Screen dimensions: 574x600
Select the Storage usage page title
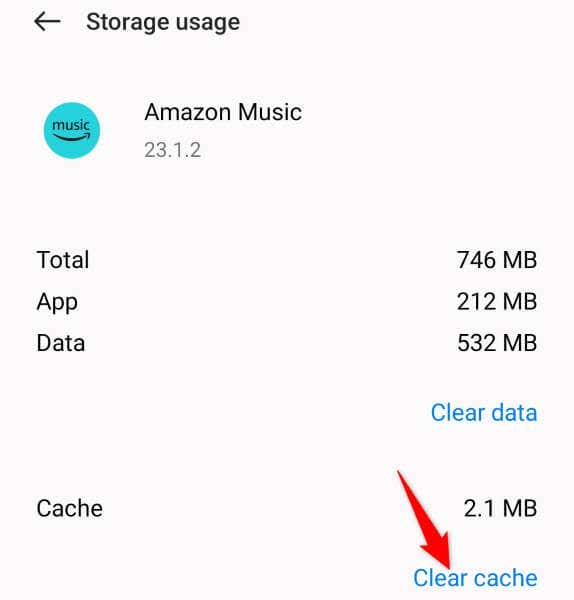[x=163, y=22]
